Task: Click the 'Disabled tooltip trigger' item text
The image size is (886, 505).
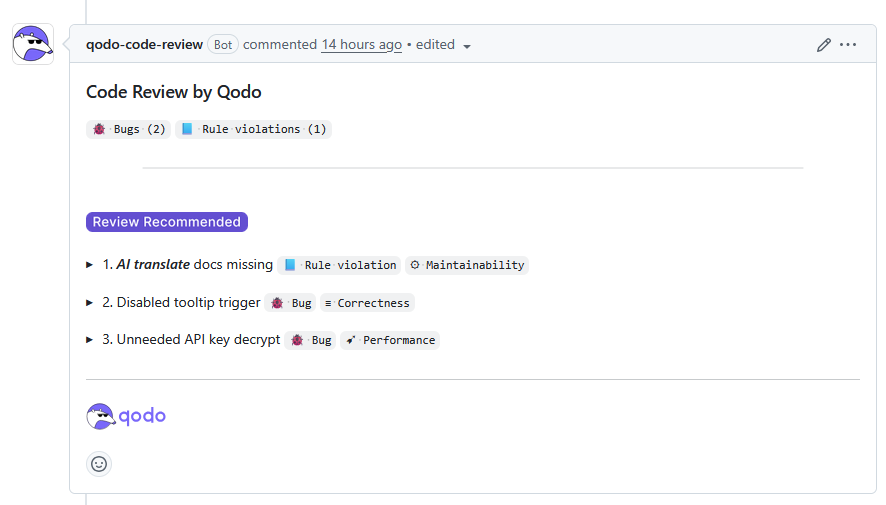Action: click(188, 303)
